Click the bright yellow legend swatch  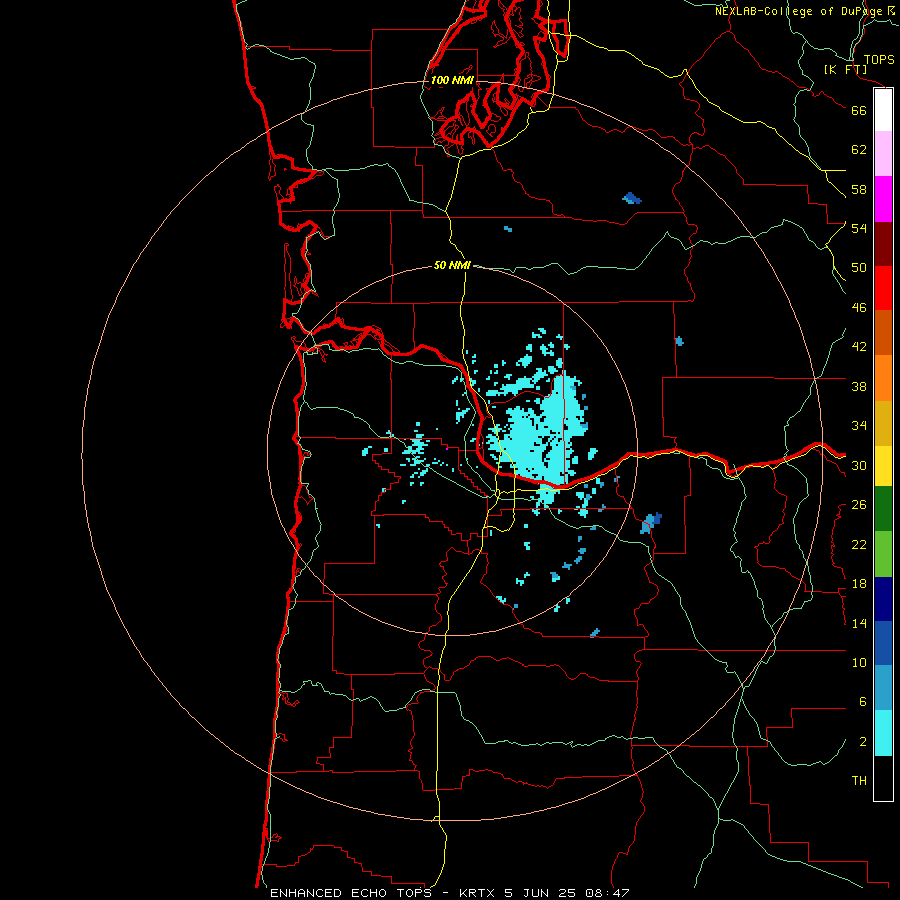(x=883, y=466)
